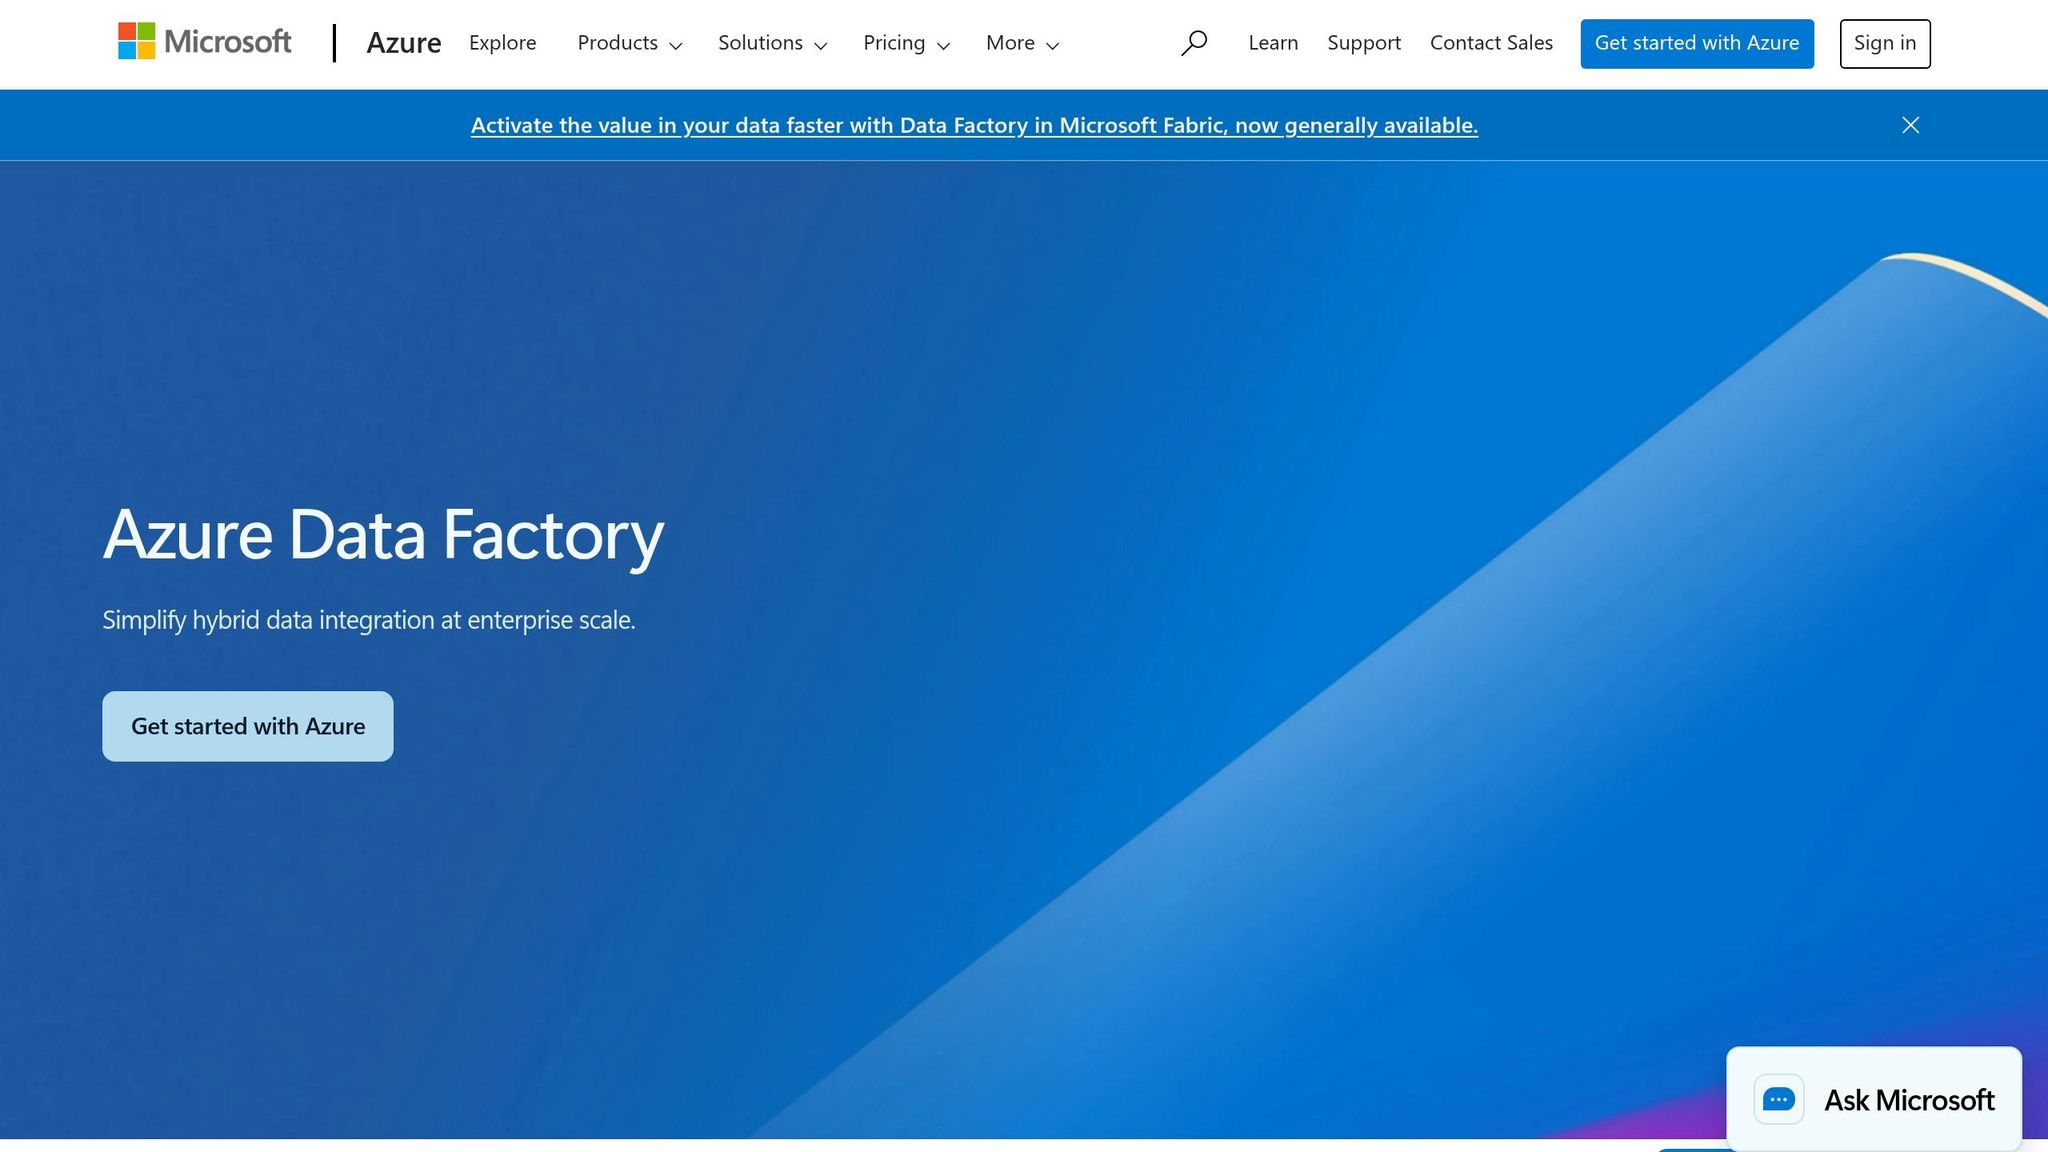Viewport: 2048px width, 1152px height.
Task: Click the Microsoft logo
Action: (x=205, y=42)
